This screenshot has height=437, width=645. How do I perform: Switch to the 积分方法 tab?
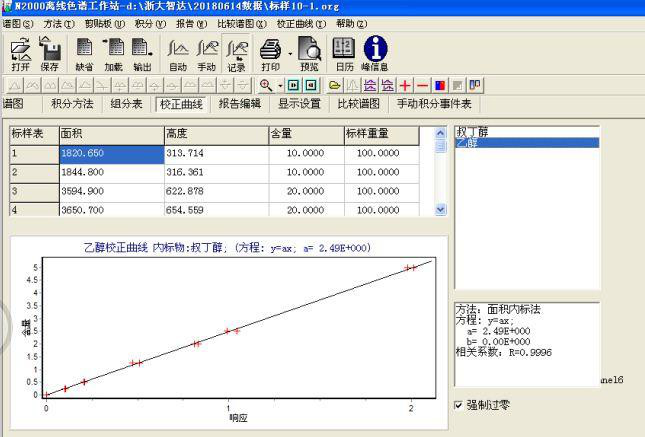point(72,104)
